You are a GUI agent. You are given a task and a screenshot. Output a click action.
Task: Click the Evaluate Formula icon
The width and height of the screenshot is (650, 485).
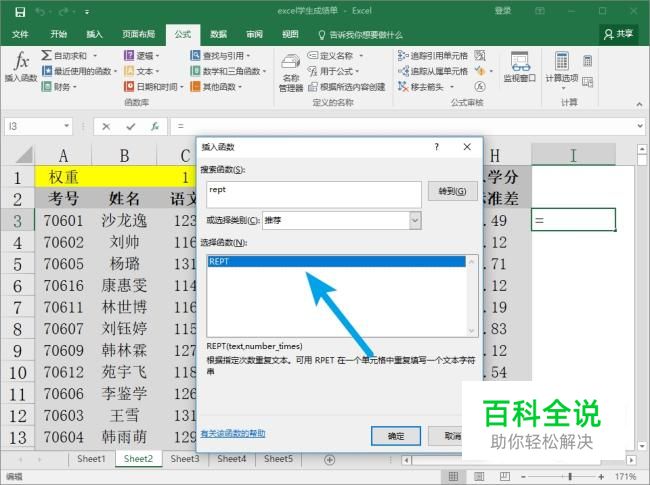[480, 87]
